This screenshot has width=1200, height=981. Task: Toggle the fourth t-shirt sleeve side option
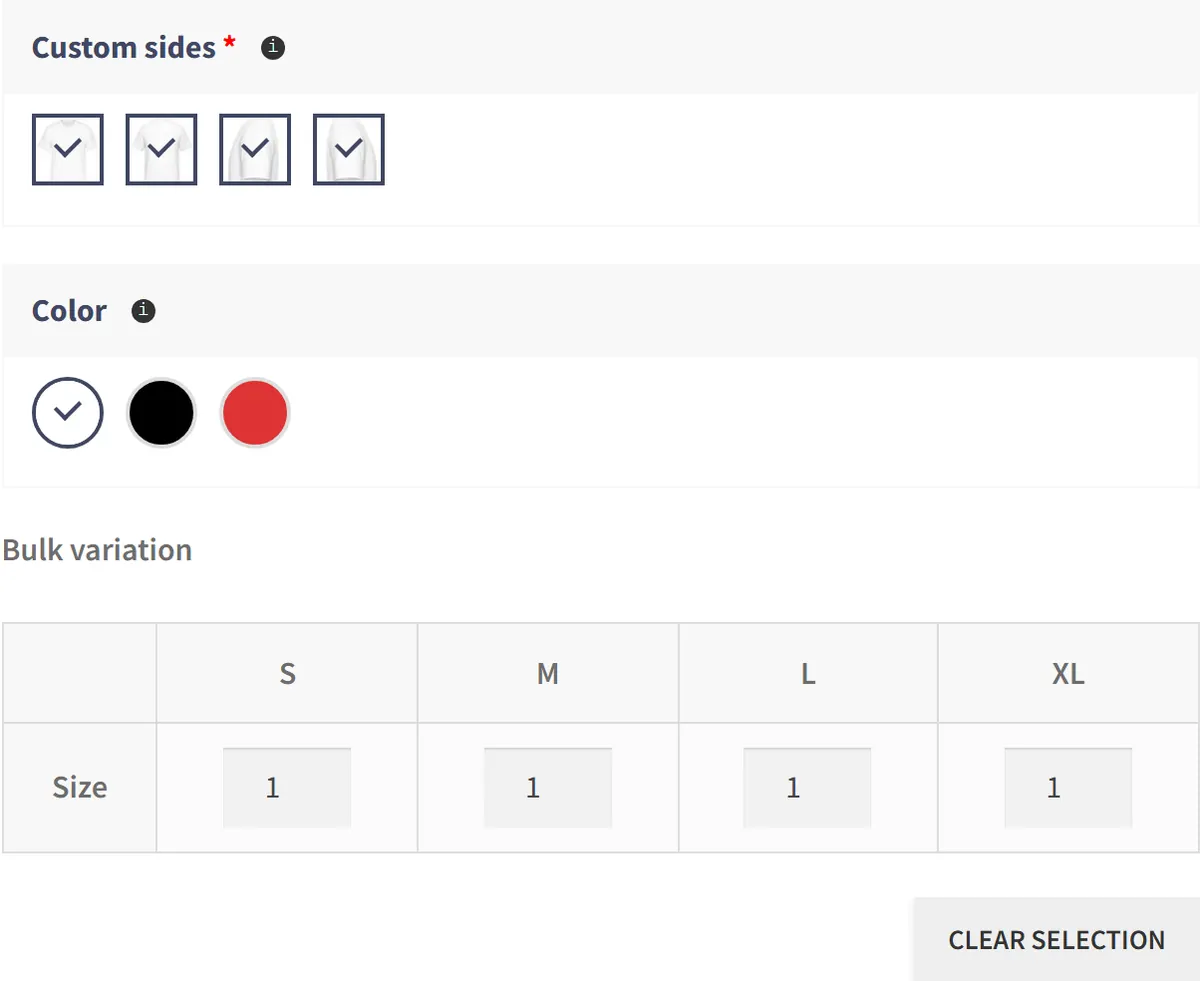coord(349,149)
